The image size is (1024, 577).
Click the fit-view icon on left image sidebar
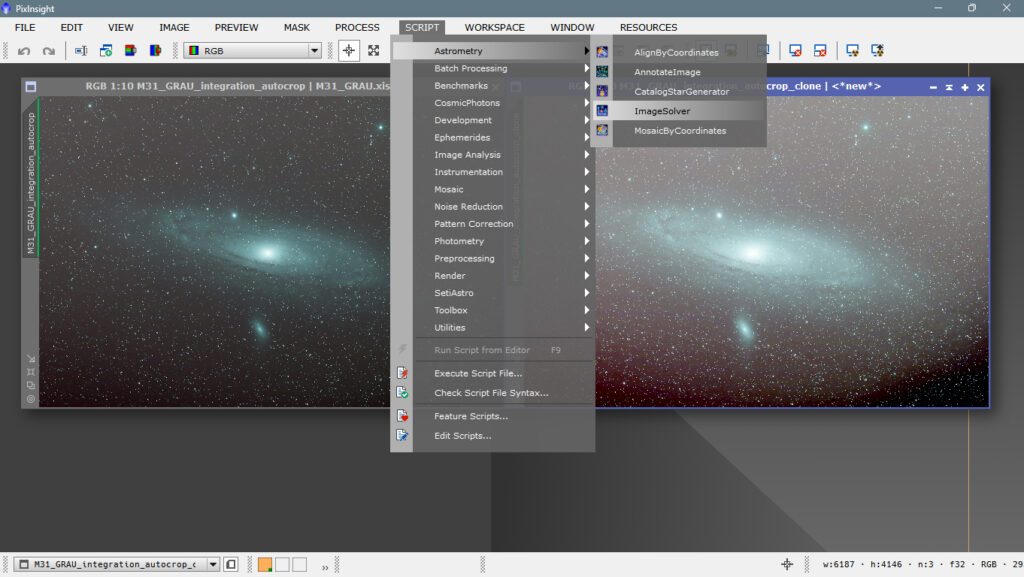[x=31, y=372]
